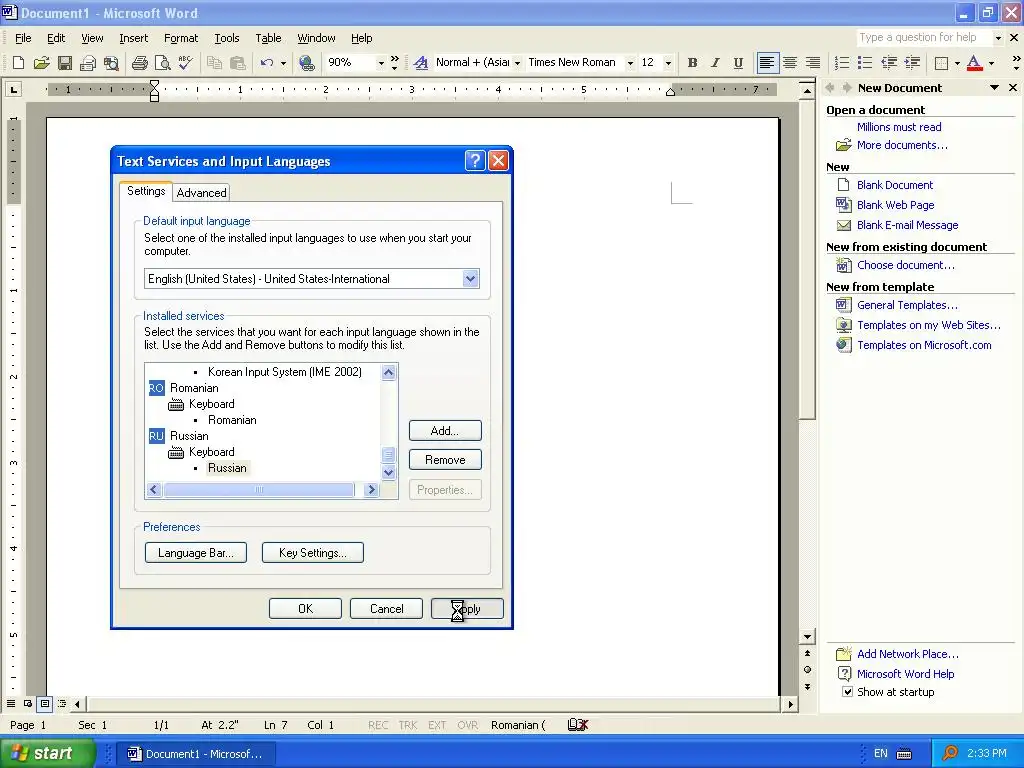This screenshot has width=1024, height=768.
Task: Confirm the dialog with OK
Action: point(305,609)
